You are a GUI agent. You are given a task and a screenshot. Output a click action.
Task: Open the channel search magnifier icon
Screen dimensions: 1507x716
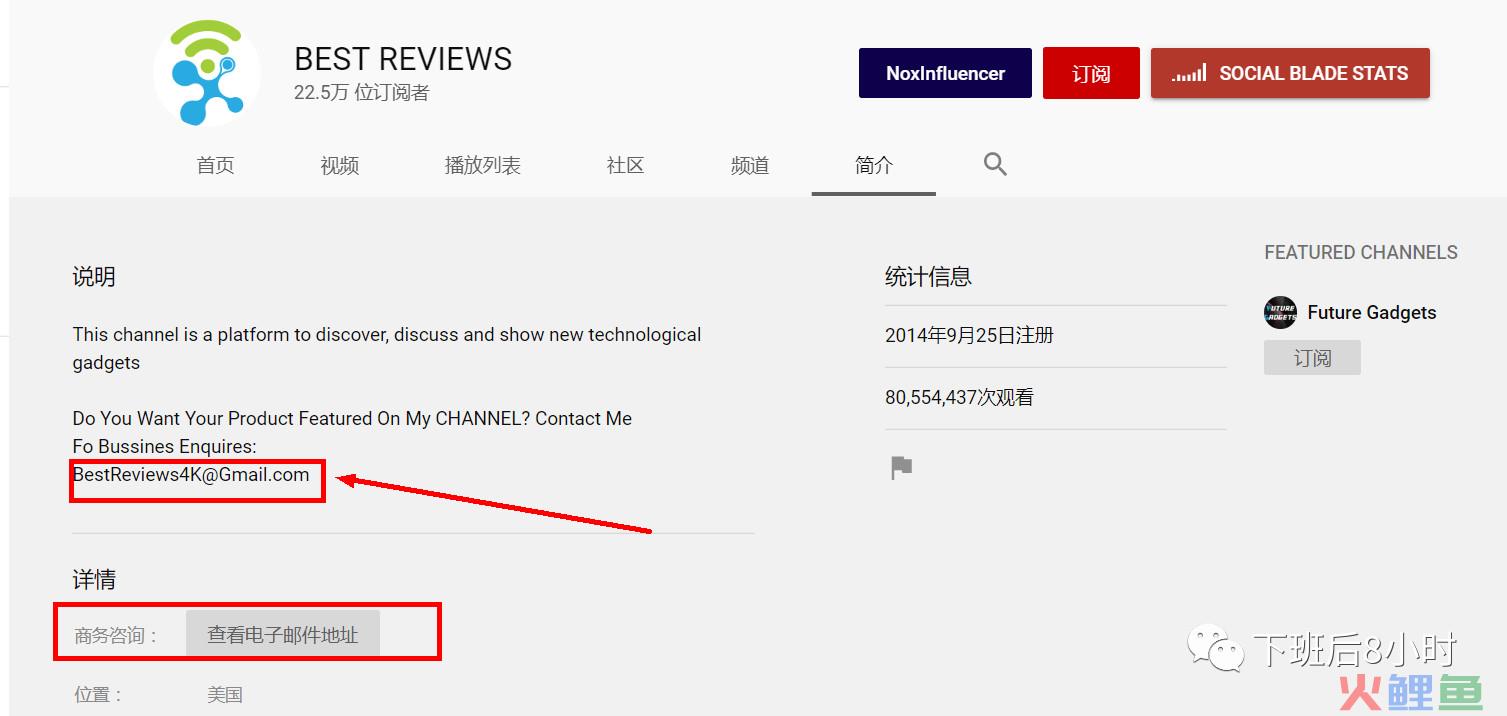(x=995, y=164)
